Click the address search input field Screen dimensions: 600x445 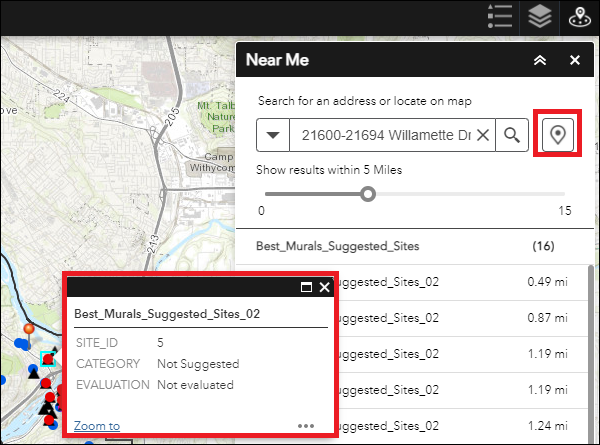[x=386, y=135]
